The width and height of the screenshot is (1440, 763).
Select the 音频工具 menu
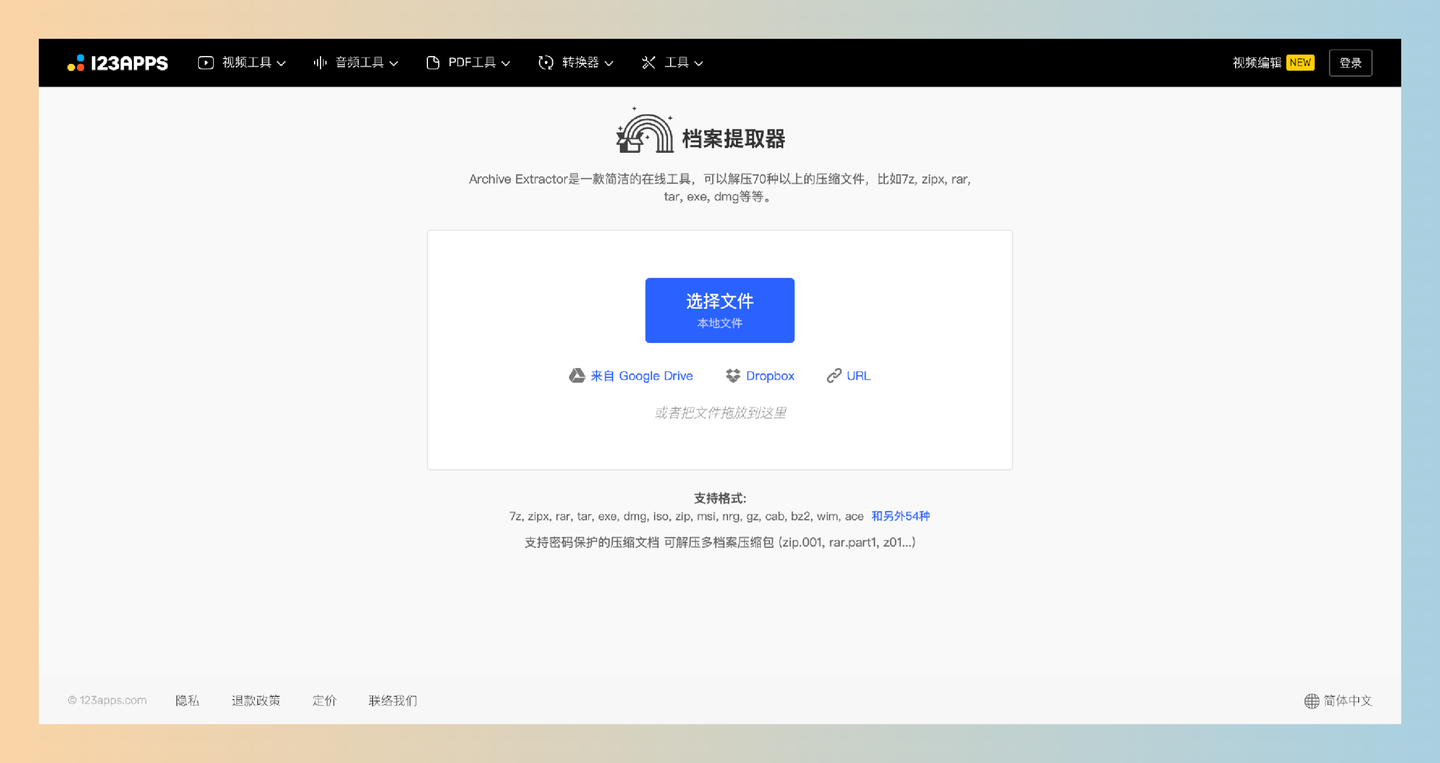356,62
